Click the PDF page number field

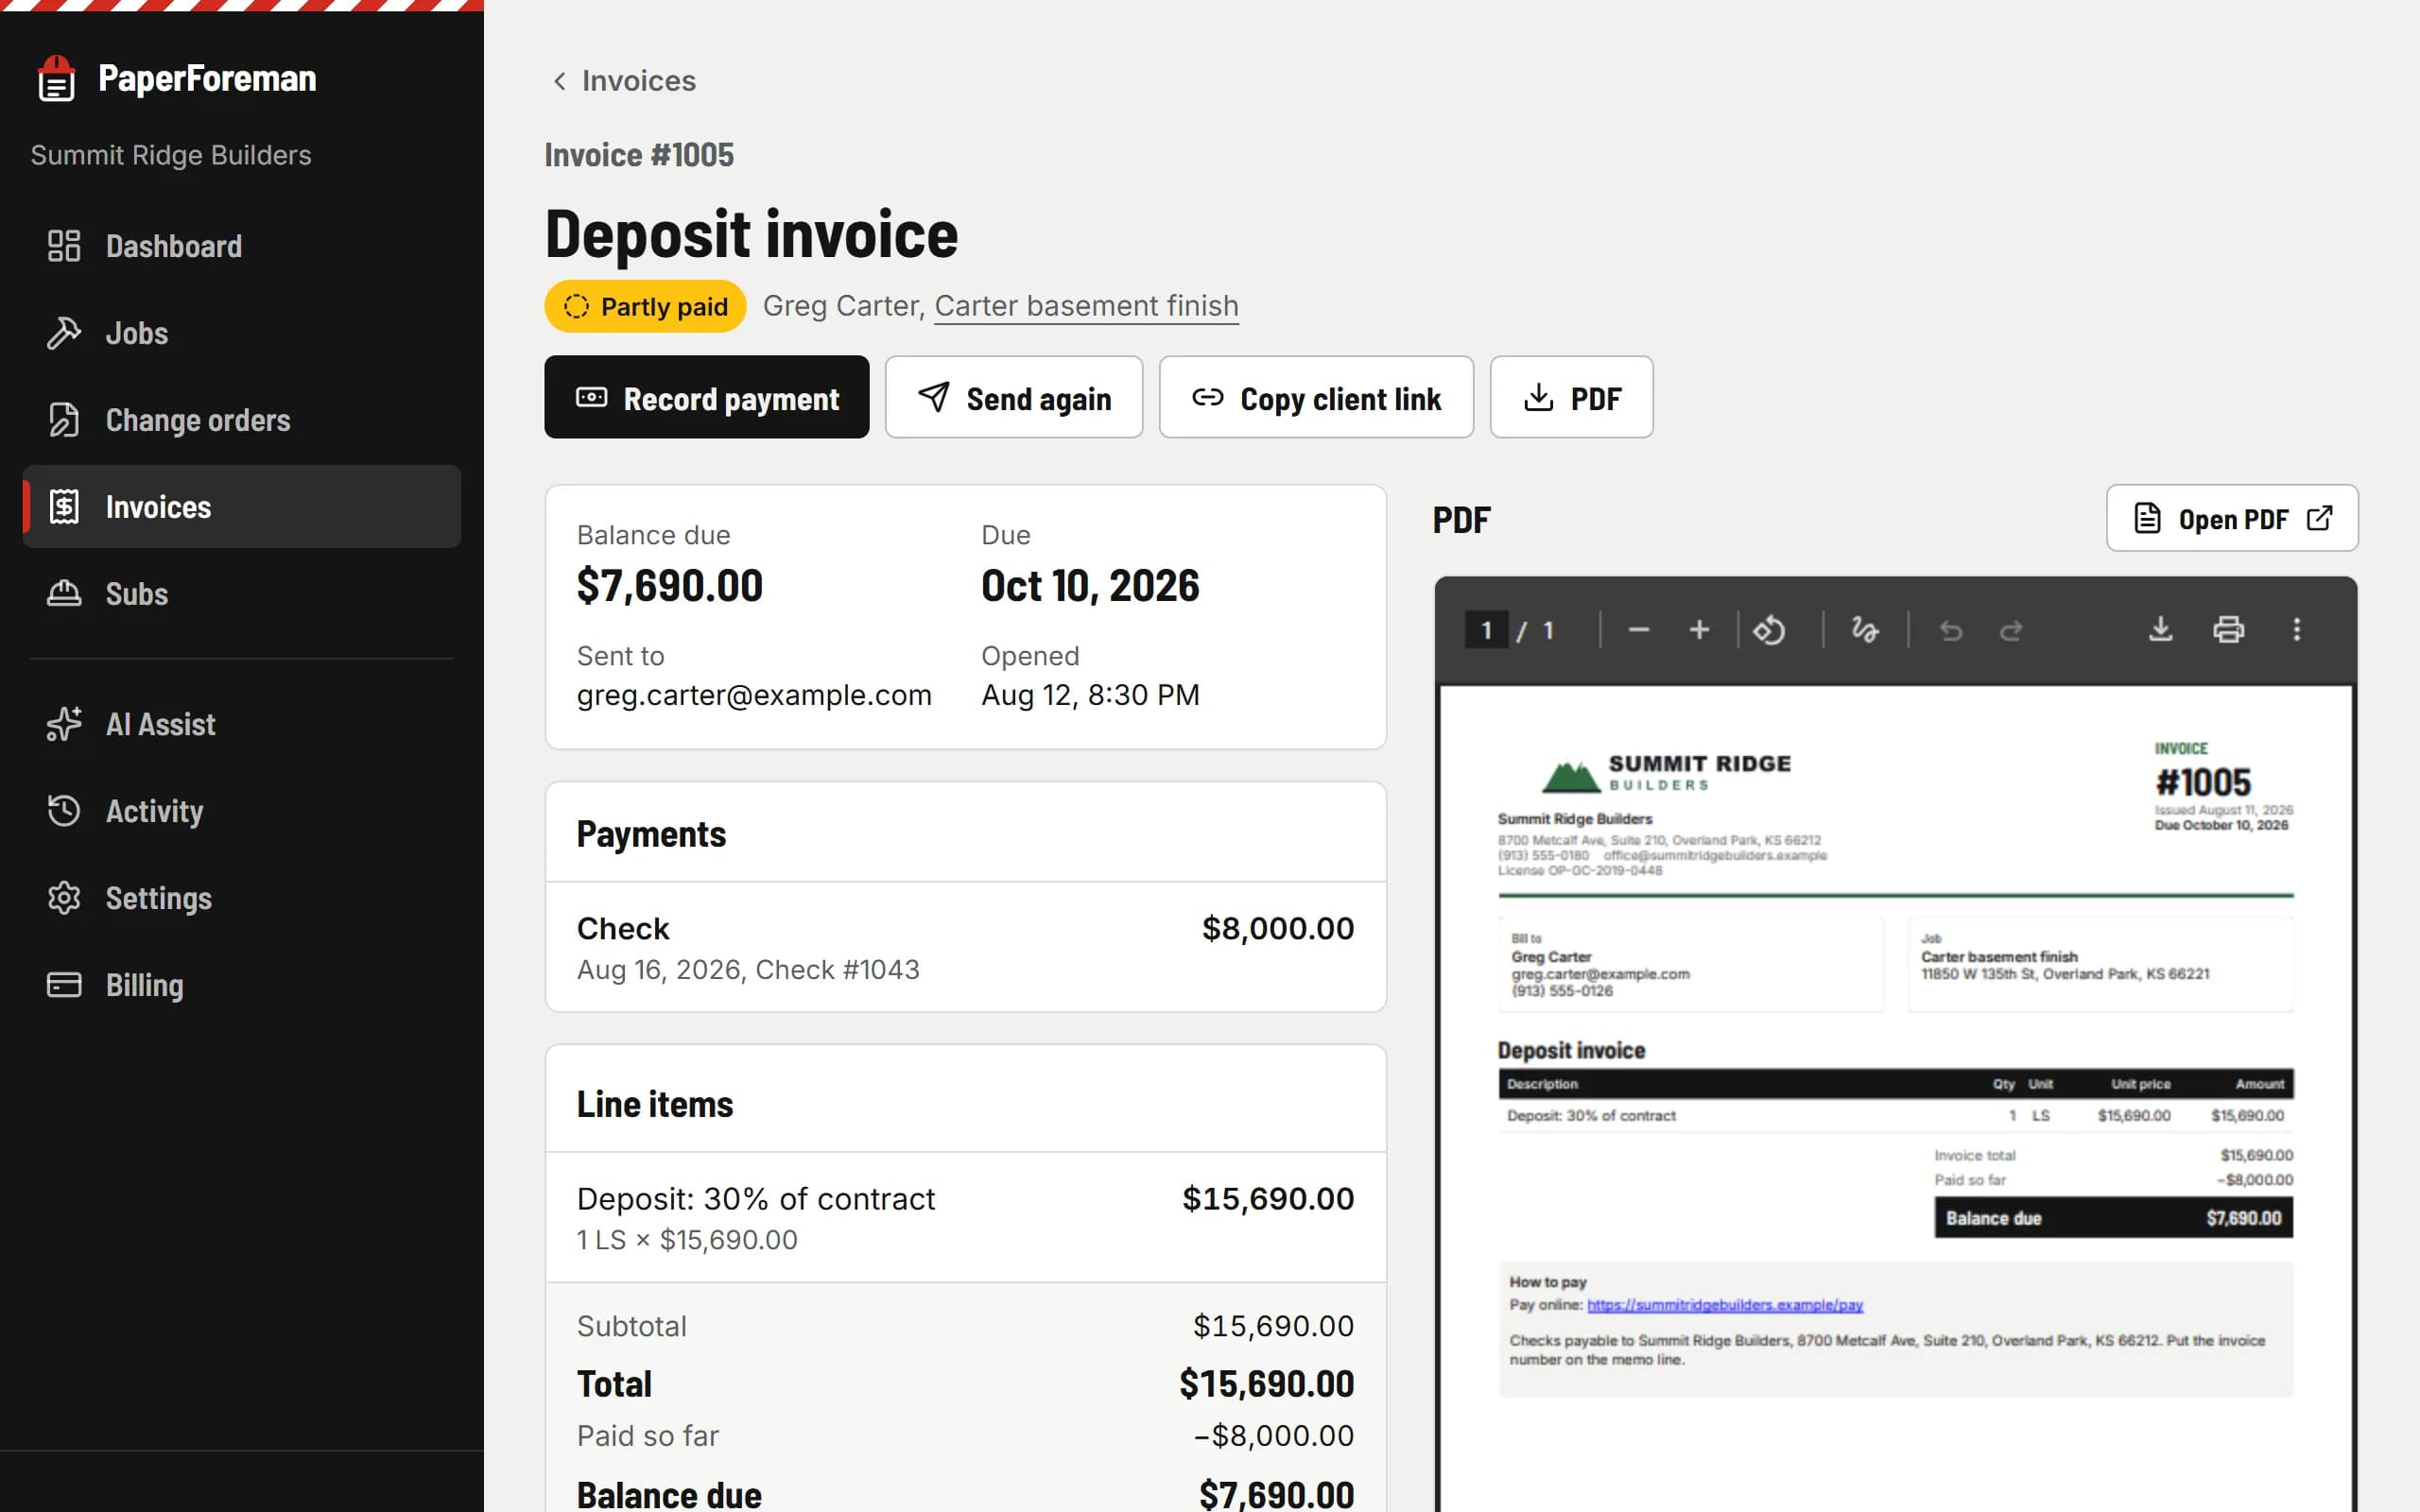pos(1486,630)
